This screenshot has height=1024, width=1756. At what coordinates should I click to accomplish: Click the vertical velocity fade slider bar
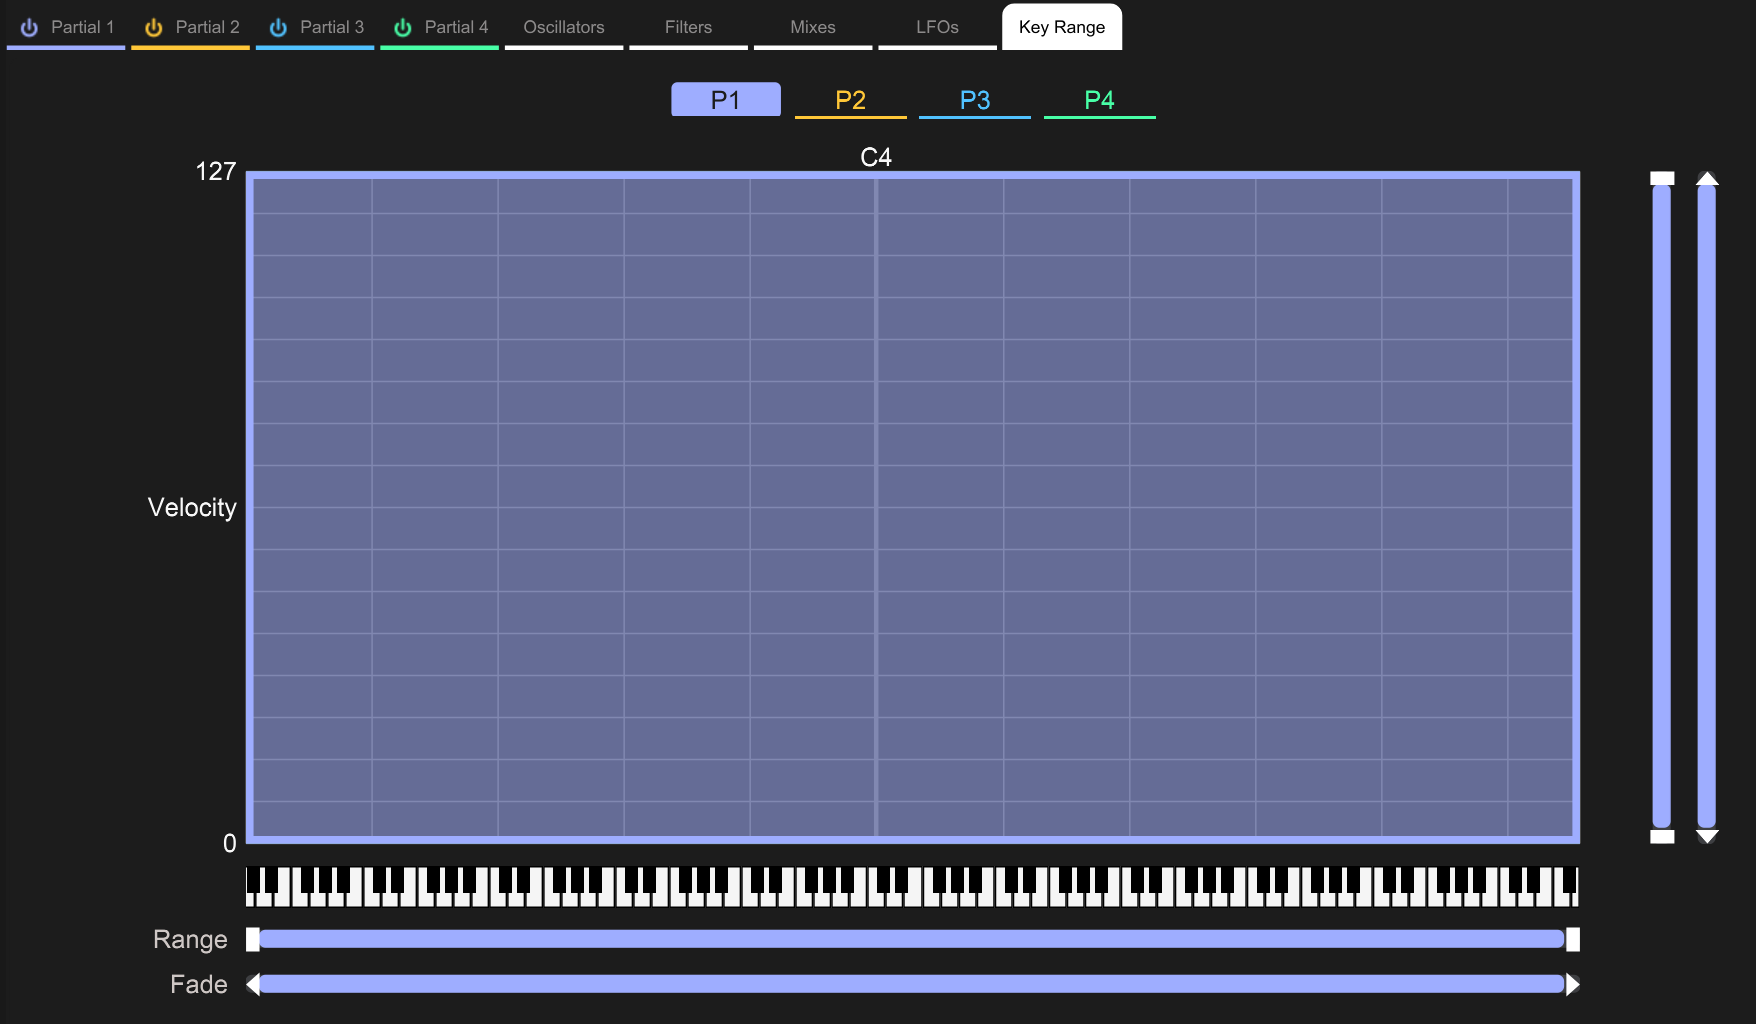click(x=1707, y=507)
